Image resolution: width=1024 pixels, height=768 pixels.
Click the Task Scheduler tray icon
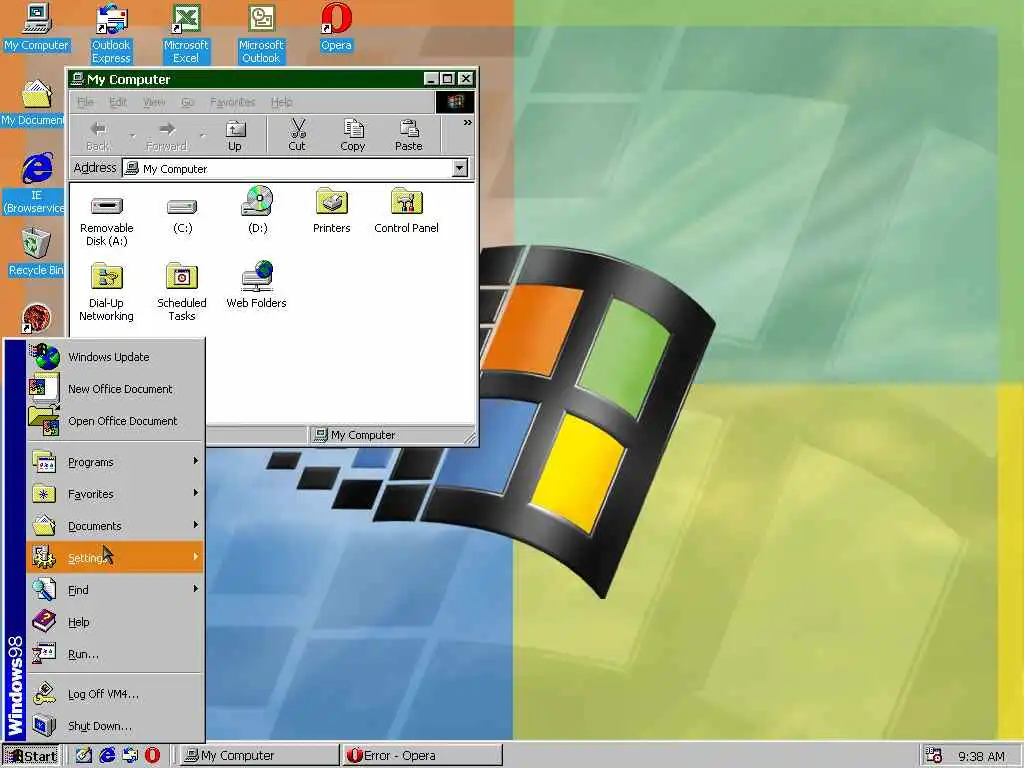(934, 756)
